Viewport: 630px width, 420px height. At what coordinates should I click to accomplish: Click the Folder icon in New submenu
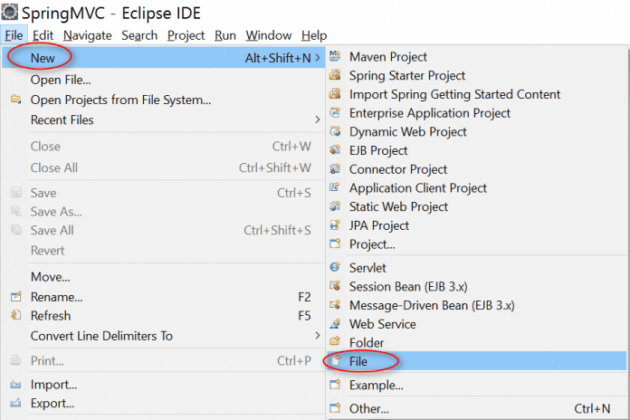(x=336, y=343)
